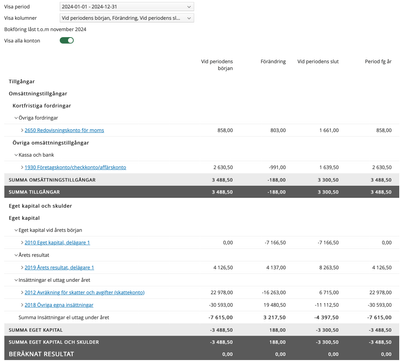The image size is (400, 362).
Task: Expand account 2010 row chevron
Action: pyautogui.click(x=22, y=243)
